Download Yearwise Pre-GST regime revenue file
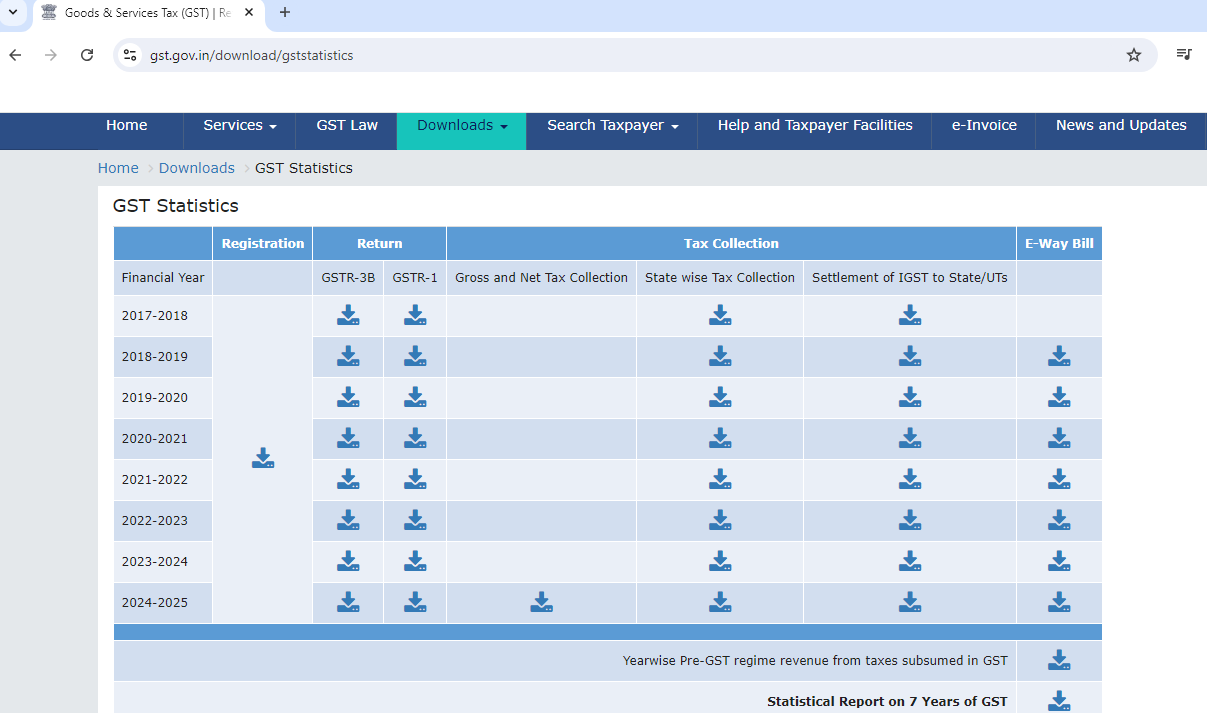This screenshot has height=713, width=1207. tap(1059, 661)
